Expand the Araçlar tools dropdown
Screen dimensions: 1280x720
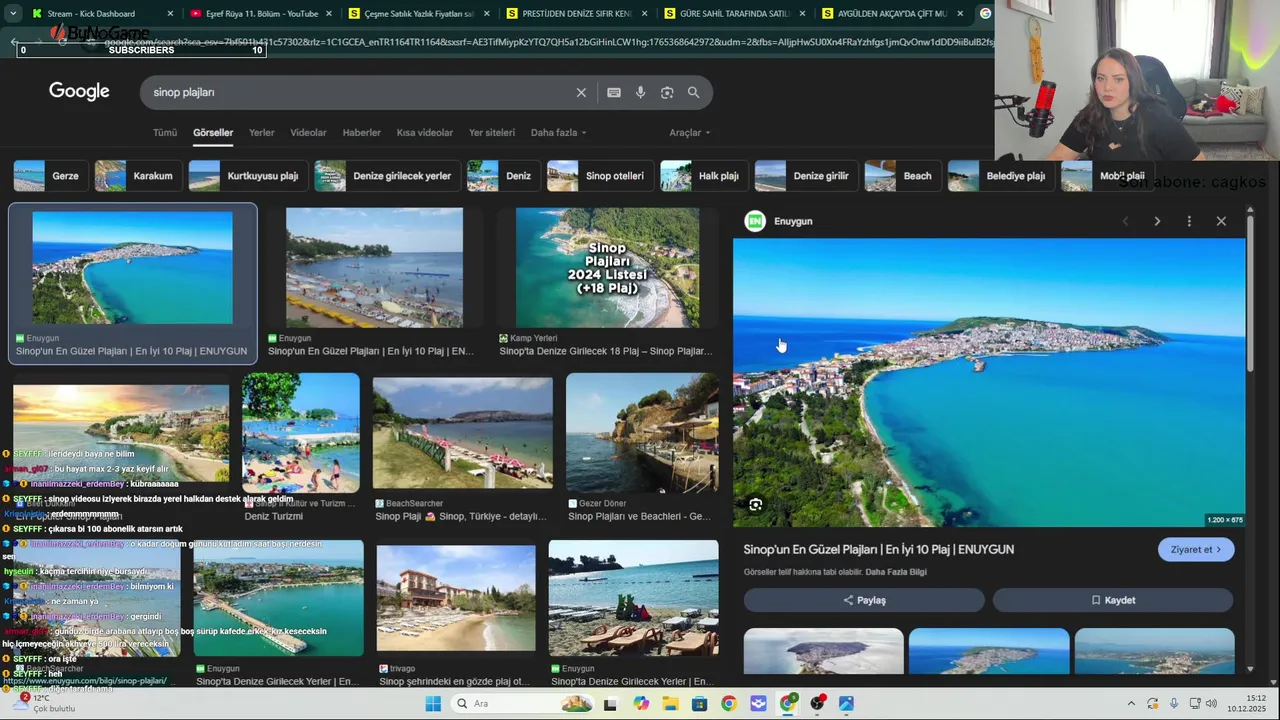[x=690, y=133]
